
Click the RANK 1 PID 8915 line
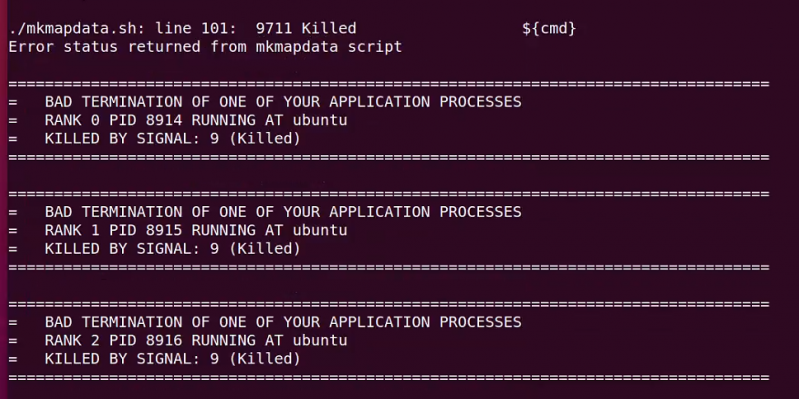(x=178, y=230)
